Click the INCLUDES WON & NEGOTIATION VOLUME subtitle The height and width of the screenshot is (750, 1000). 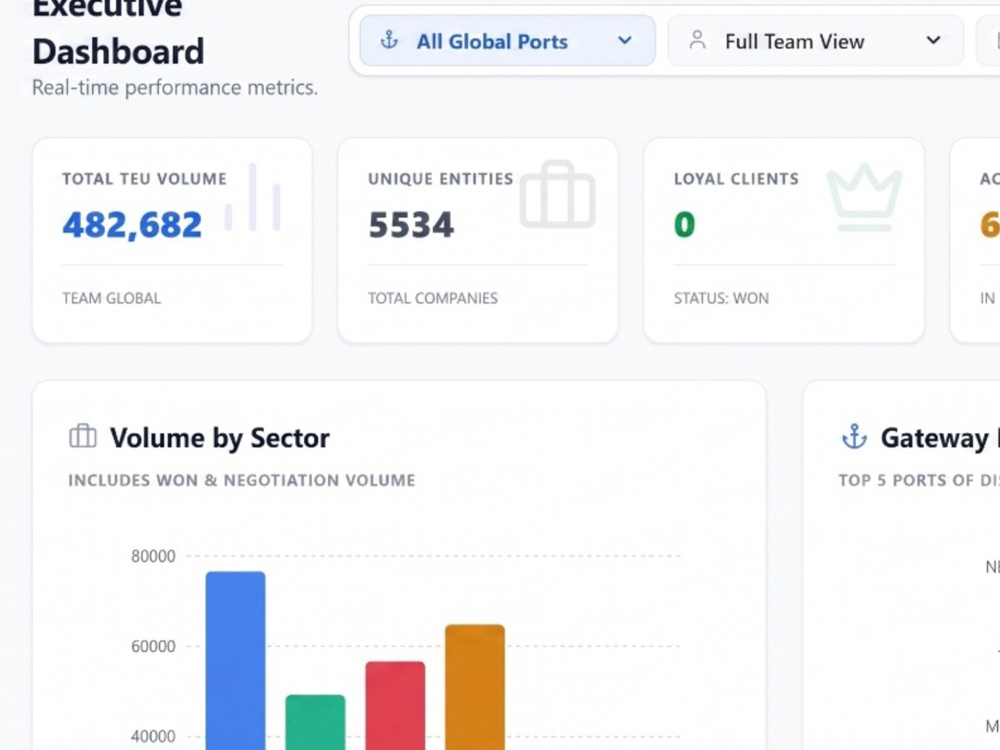(x=242, y=480)
